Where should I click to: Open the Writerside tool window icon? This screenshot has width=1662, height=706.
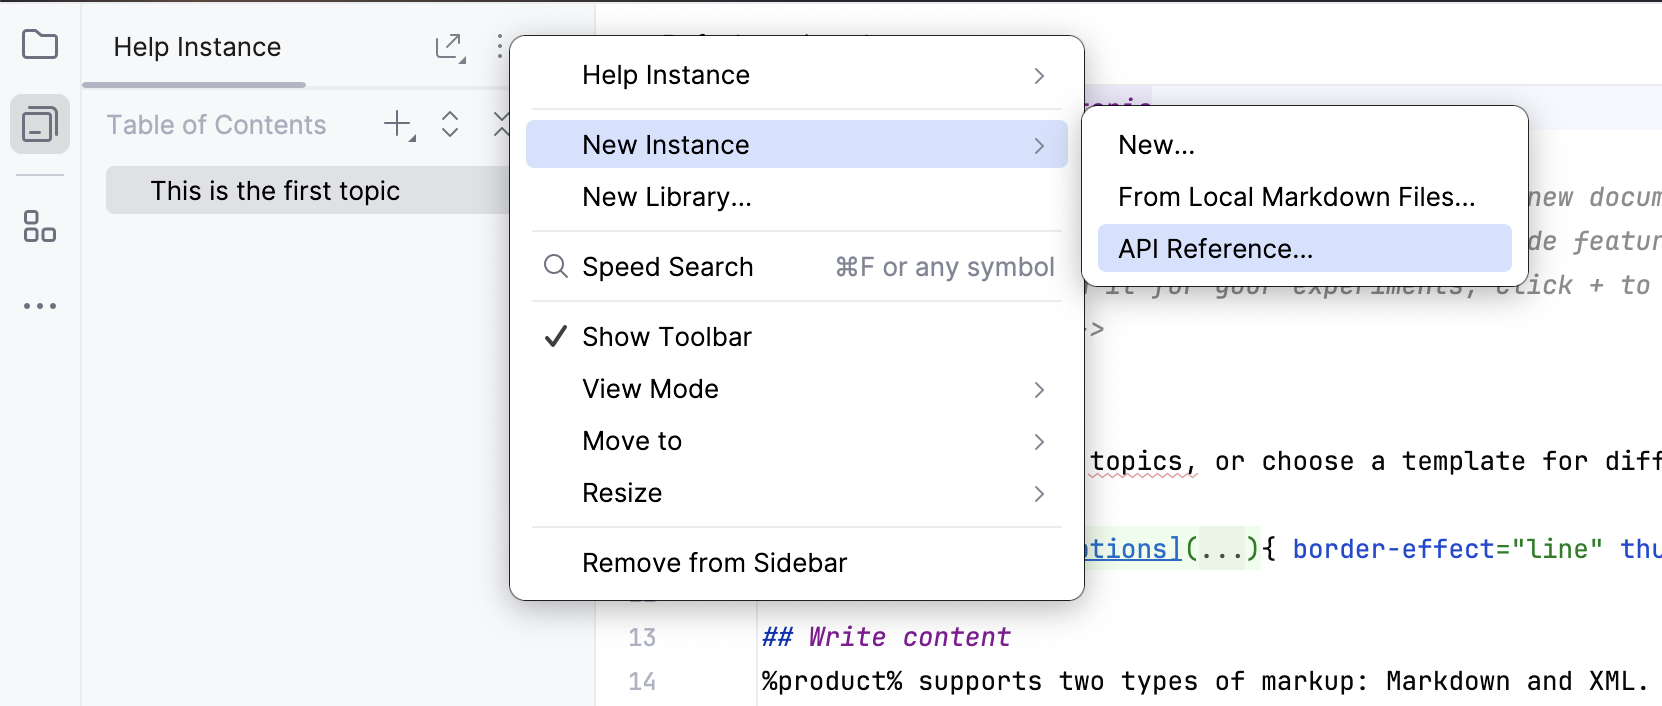coord(40,125)
